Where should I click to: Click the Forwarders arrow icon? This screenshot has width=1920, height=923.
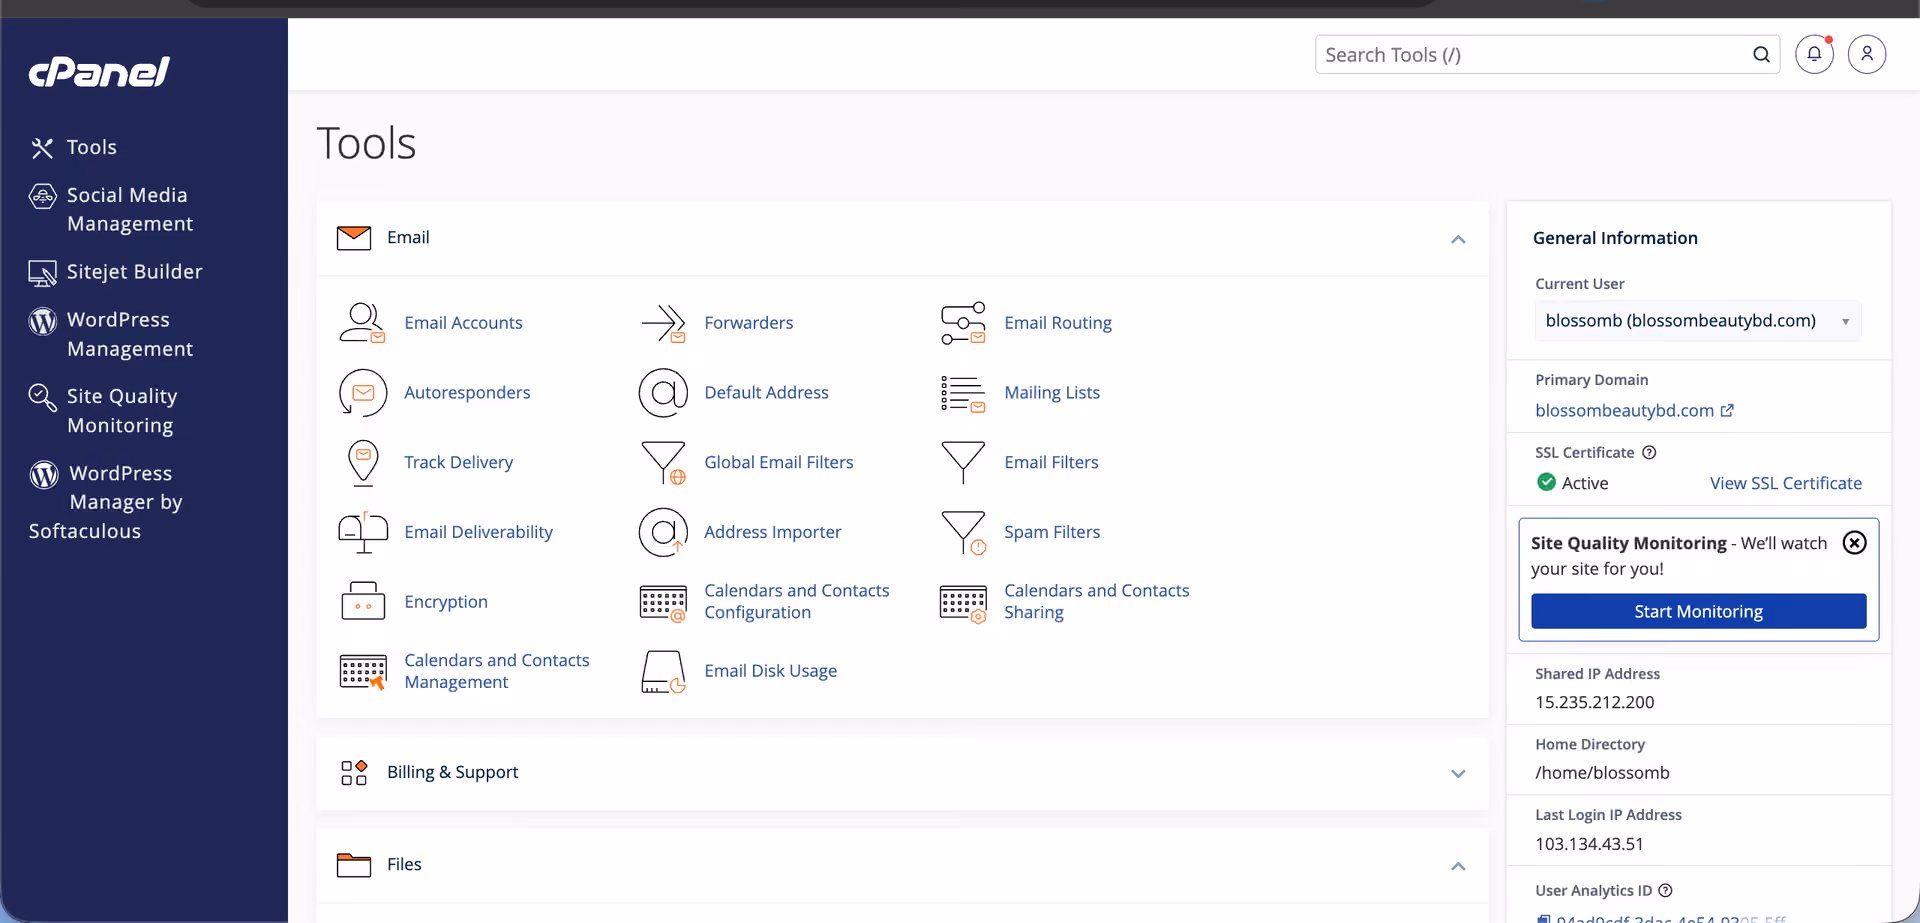tap(663, 323)
